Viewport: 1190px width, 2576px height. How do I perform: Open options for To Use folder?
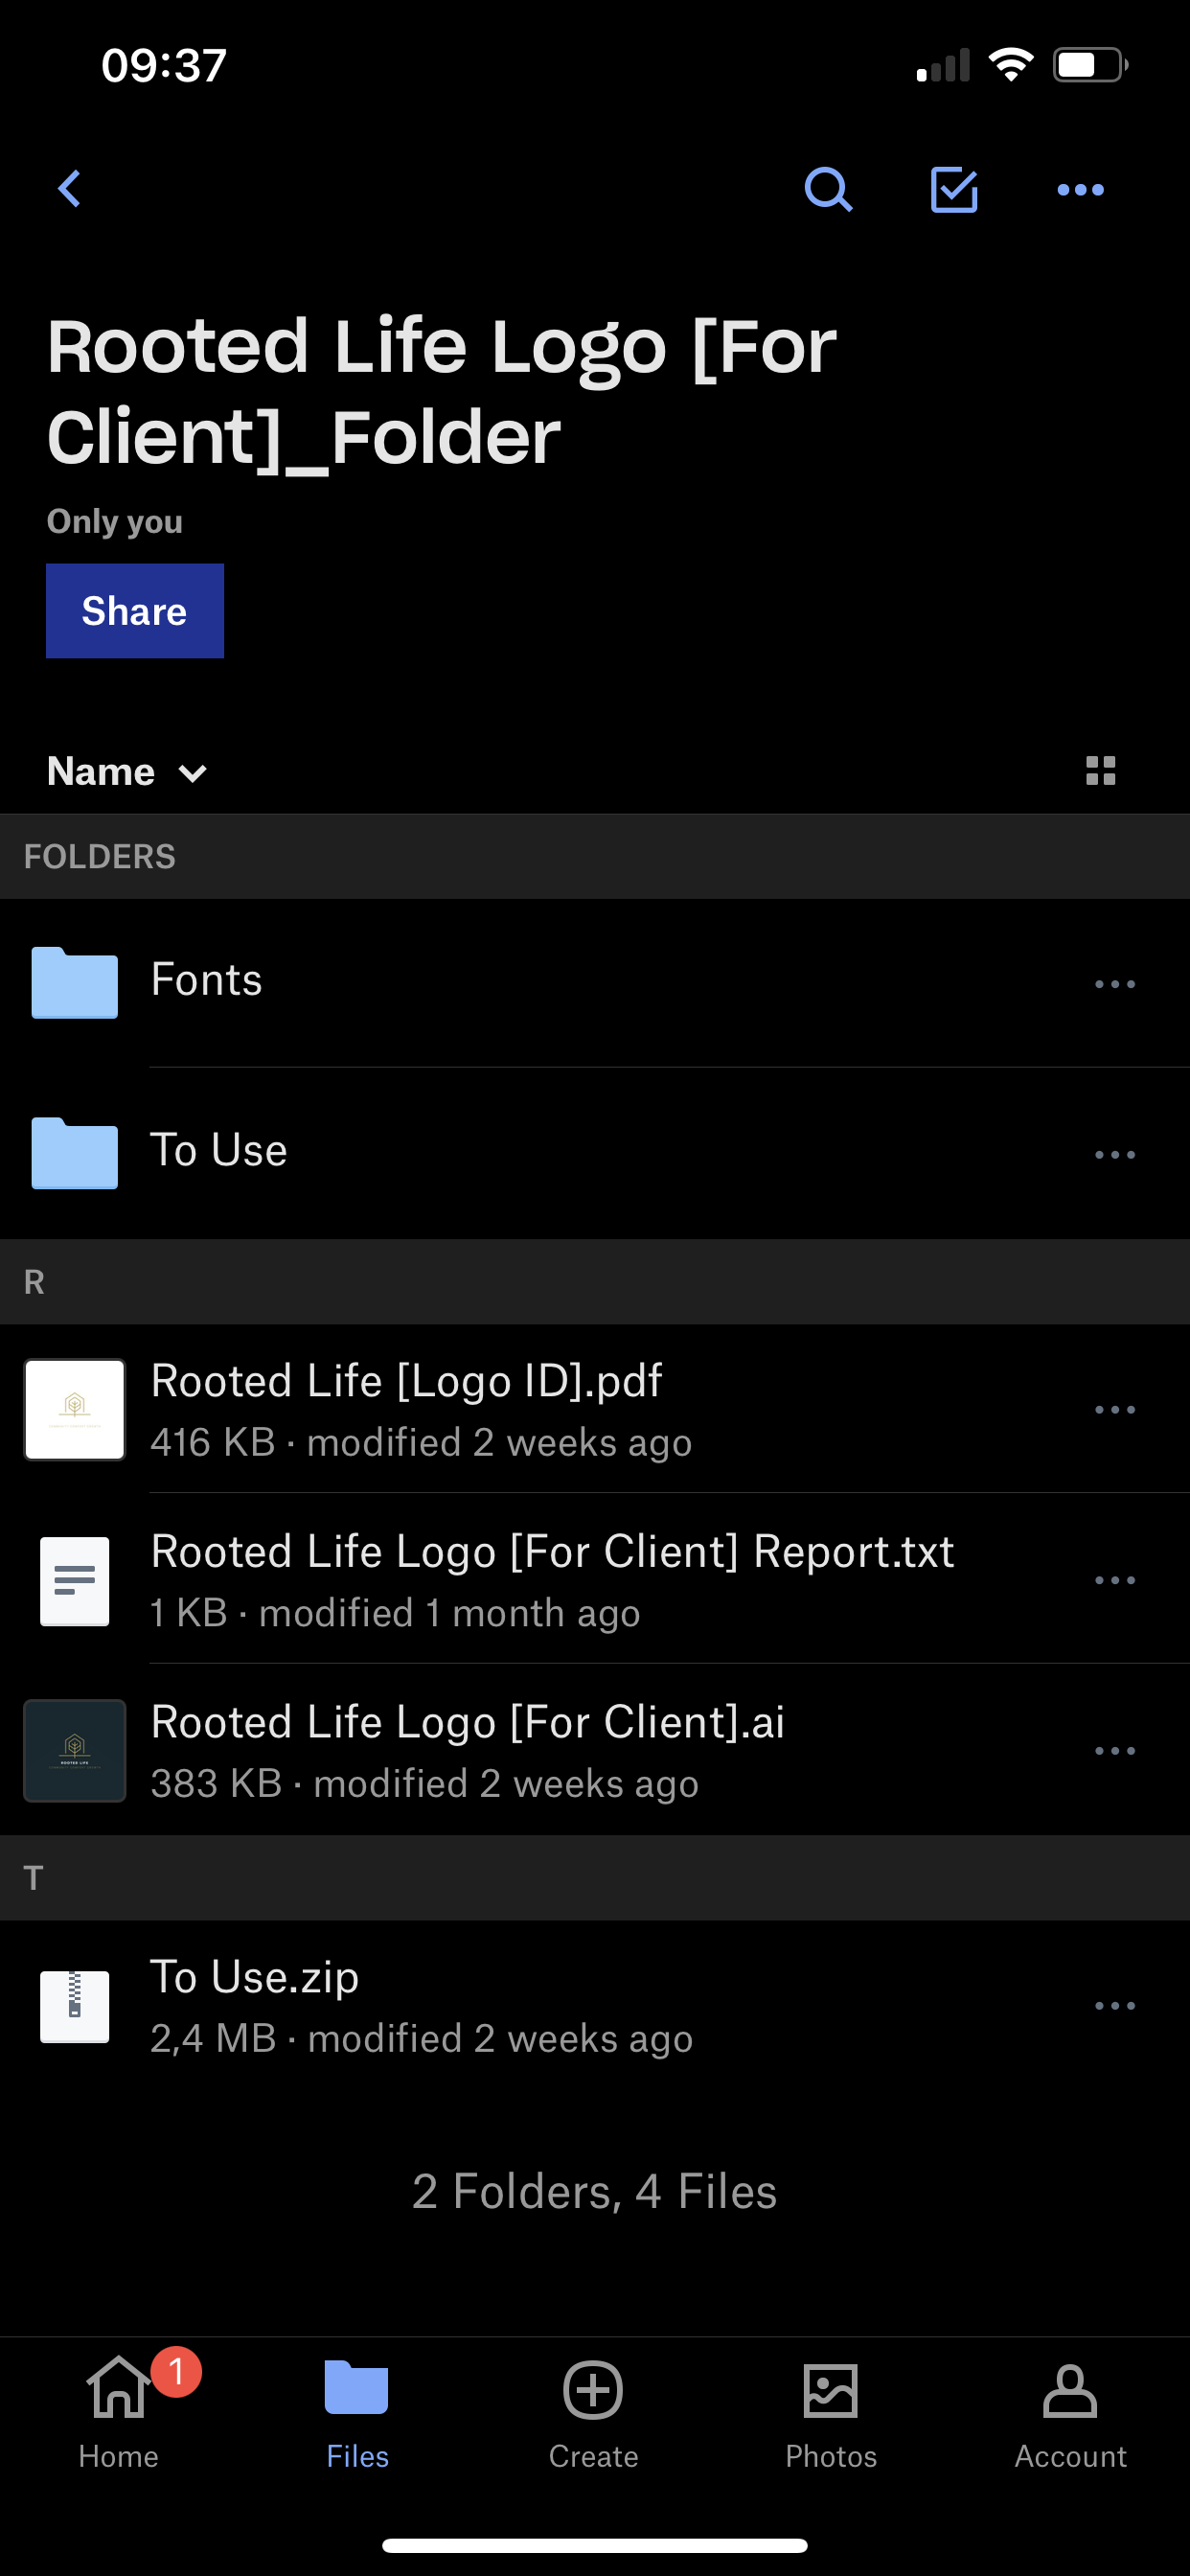point(1114,1154)
